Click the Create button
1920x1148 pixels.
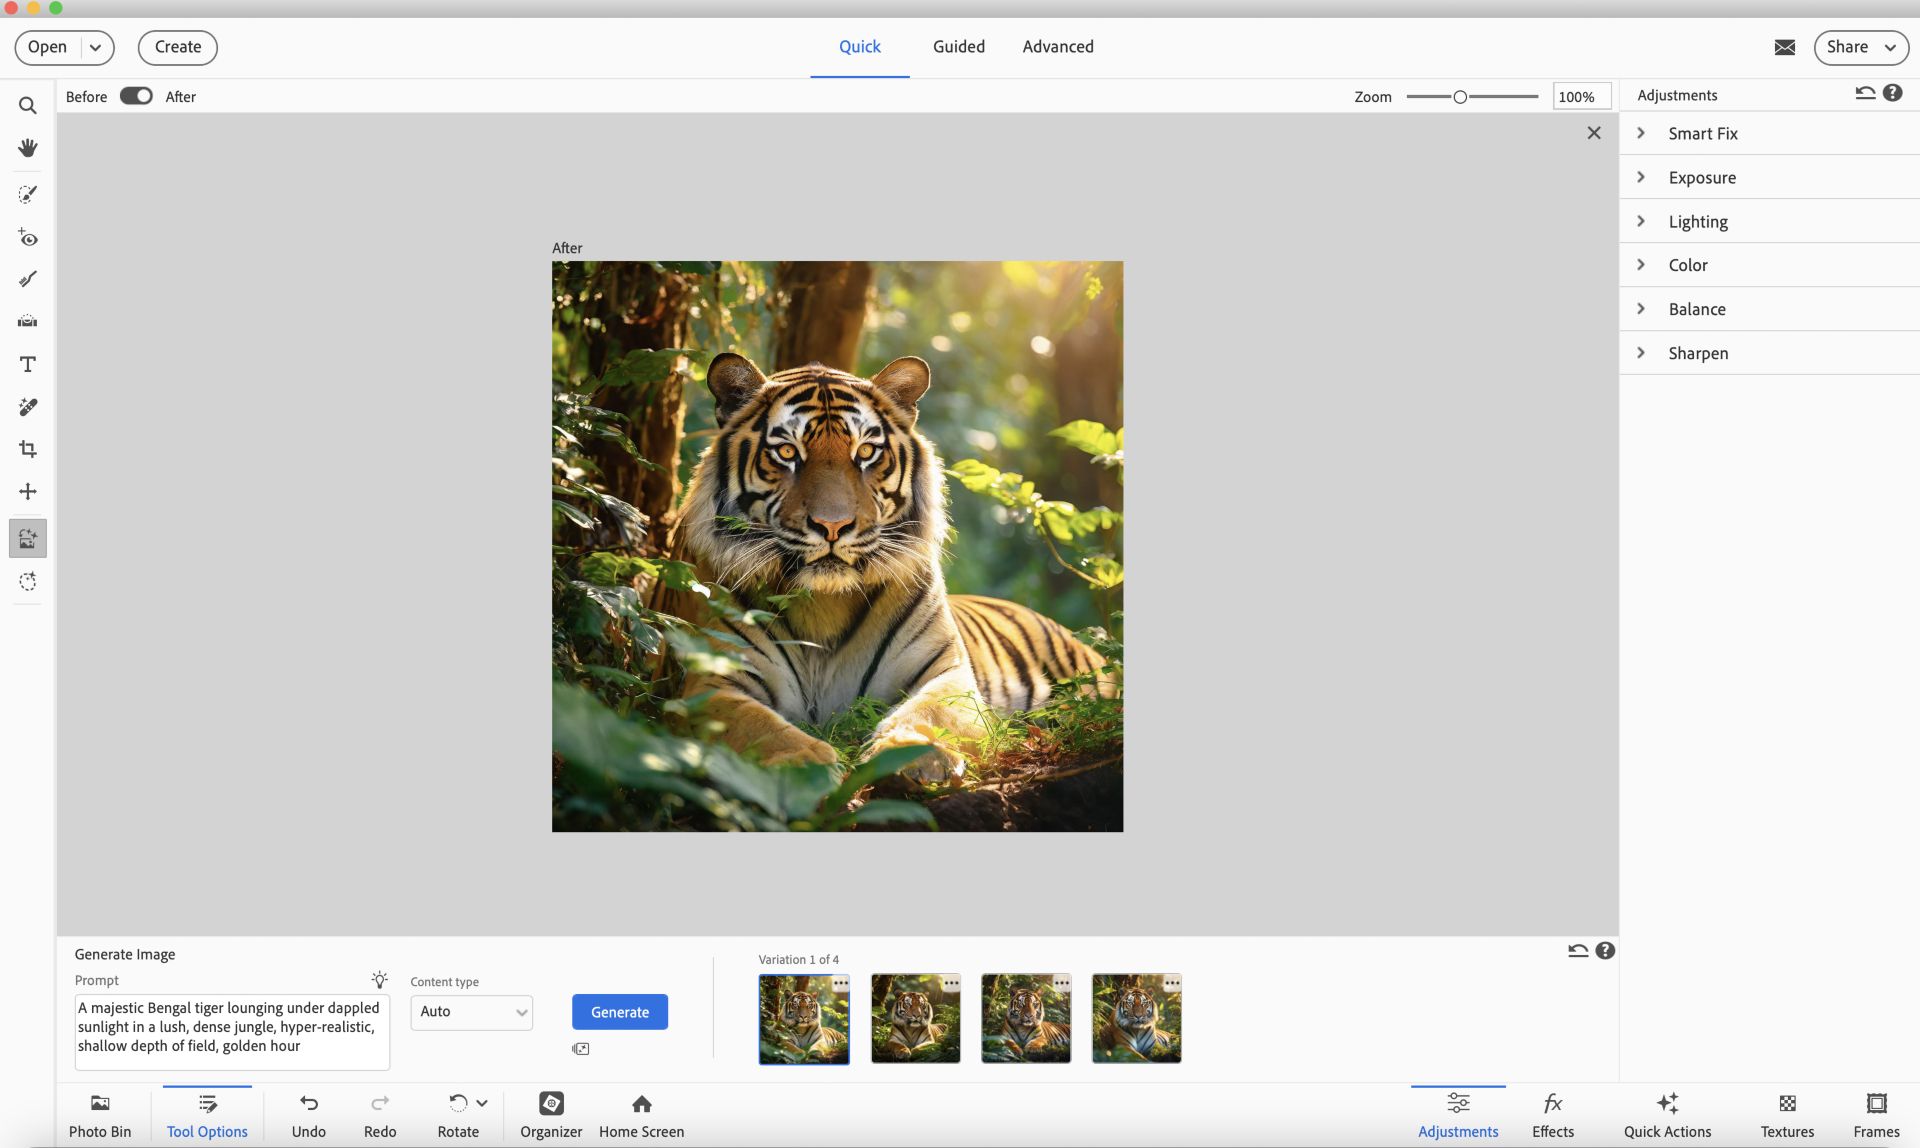(x=178, y=47)
